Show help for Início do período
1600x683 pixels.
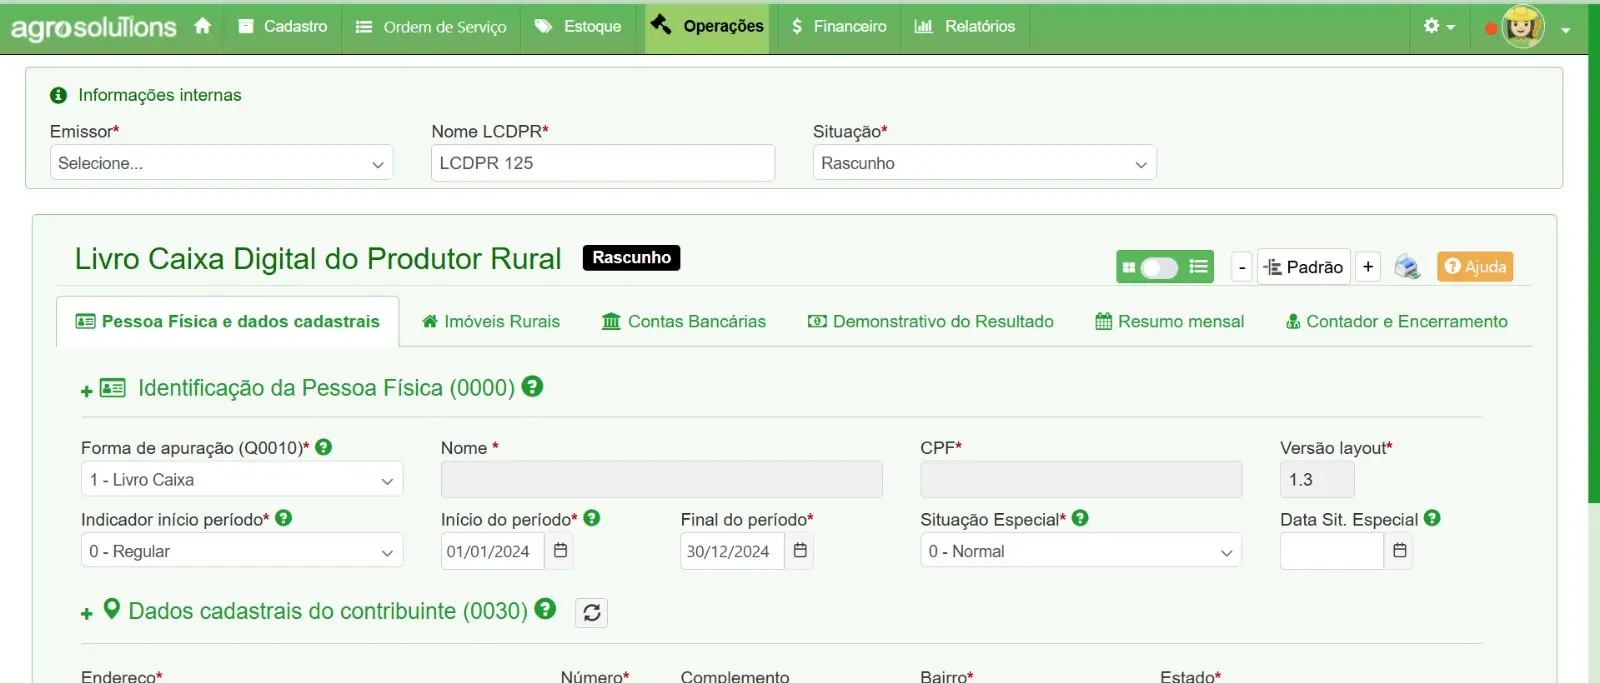[592, 518]
